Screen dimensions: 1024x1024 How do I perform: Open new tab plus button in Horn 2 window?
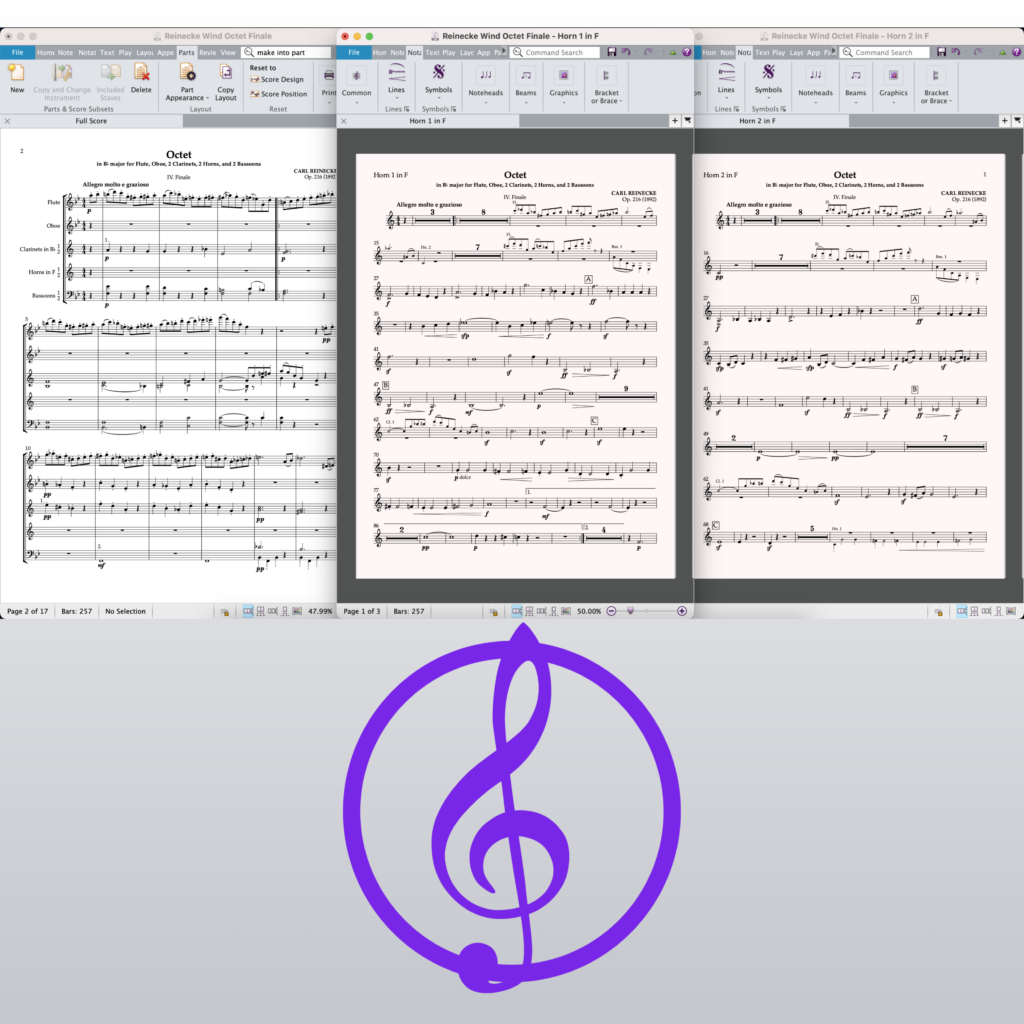1004,121
